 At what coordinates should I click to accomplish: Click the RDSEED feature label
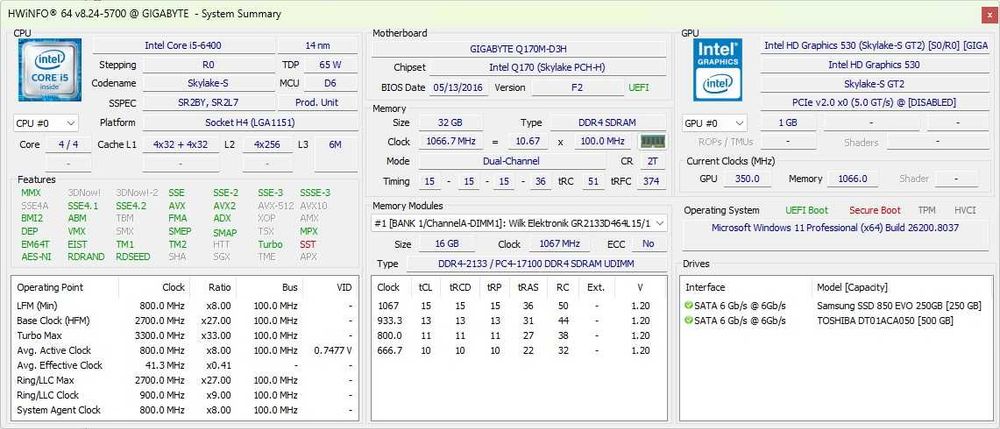click(133, 257)
